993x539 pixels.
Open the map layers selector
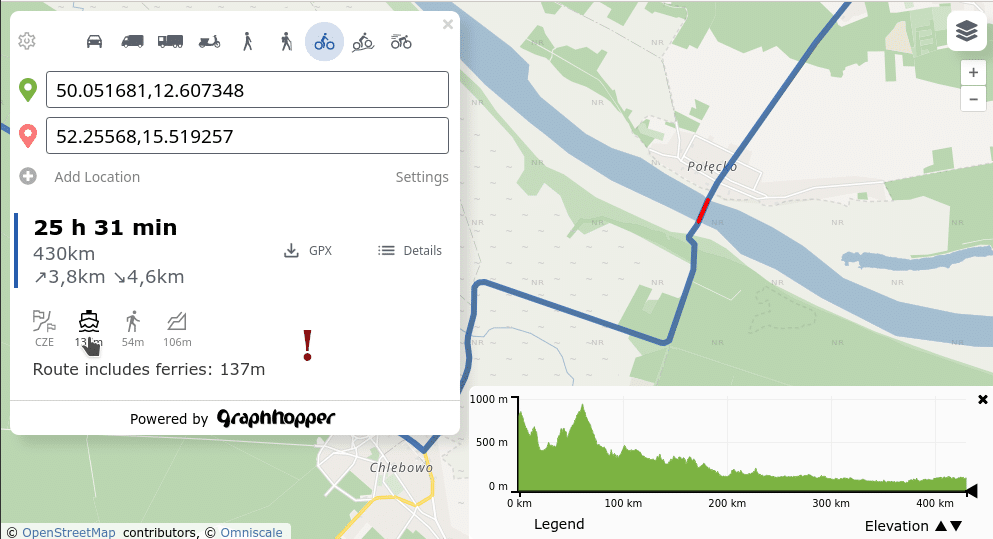click(965, 31)
